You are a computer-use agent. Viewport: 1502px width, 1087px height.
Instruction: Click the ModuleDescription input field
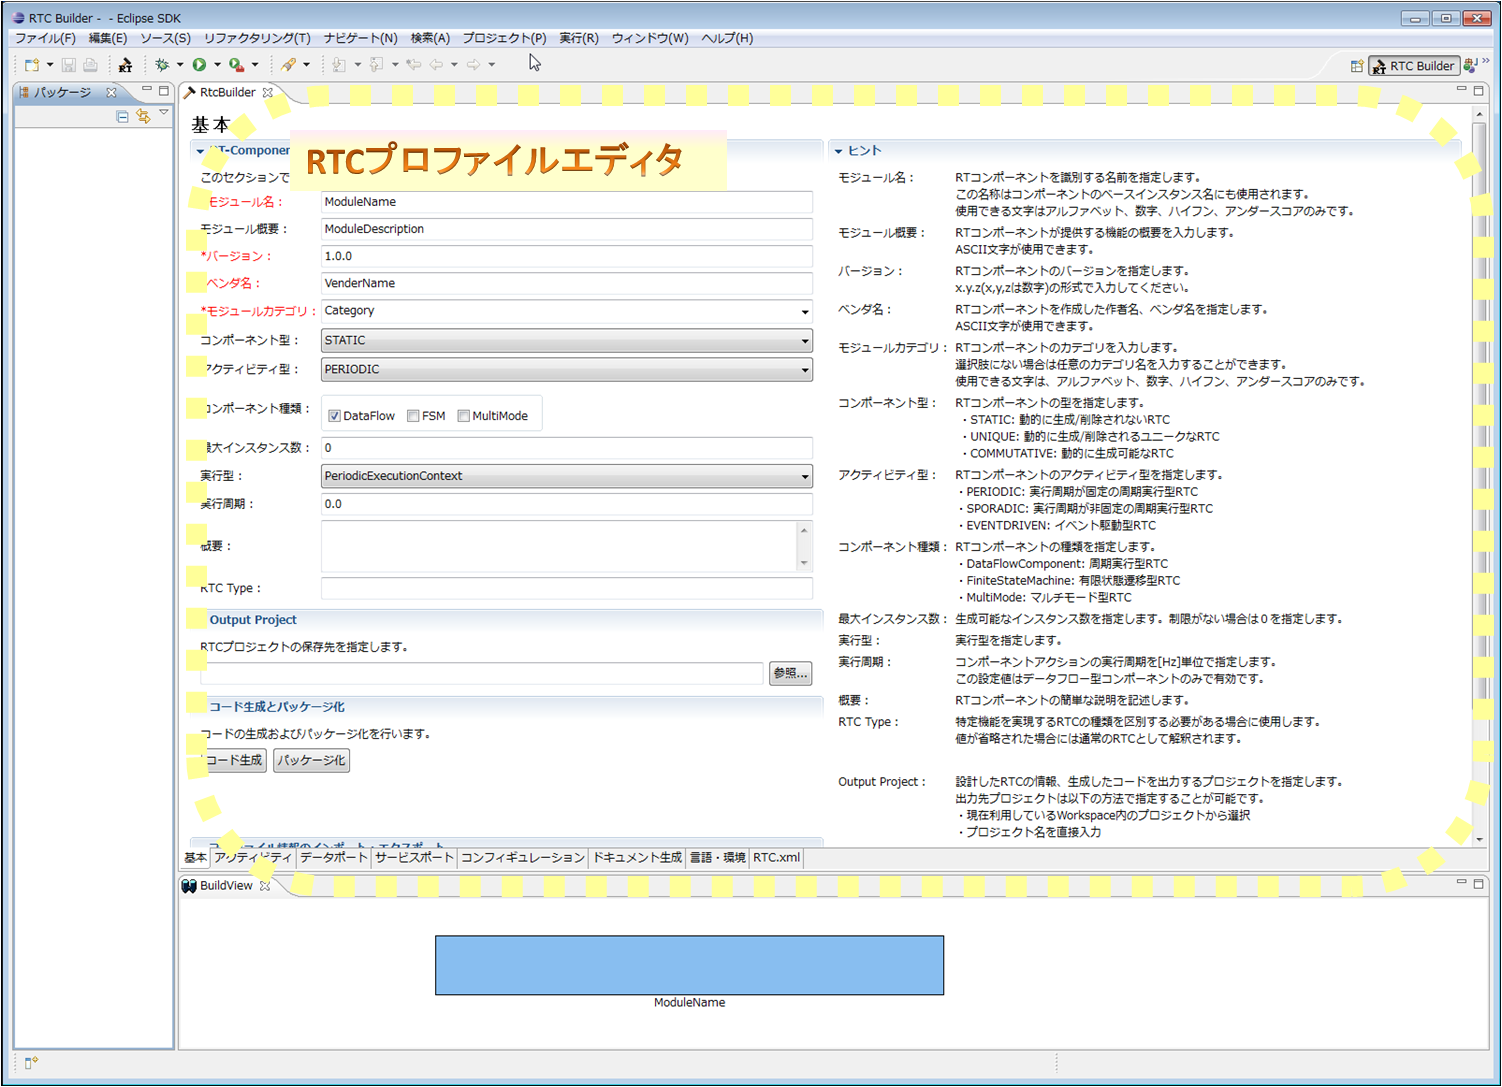pyautogui.click(x=566, y=229)
